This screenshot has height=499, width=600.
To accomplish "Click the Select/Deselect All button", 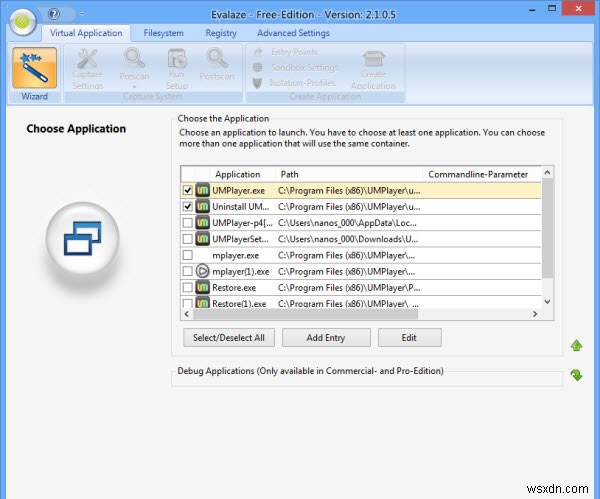I will click(x=229, y=338).
